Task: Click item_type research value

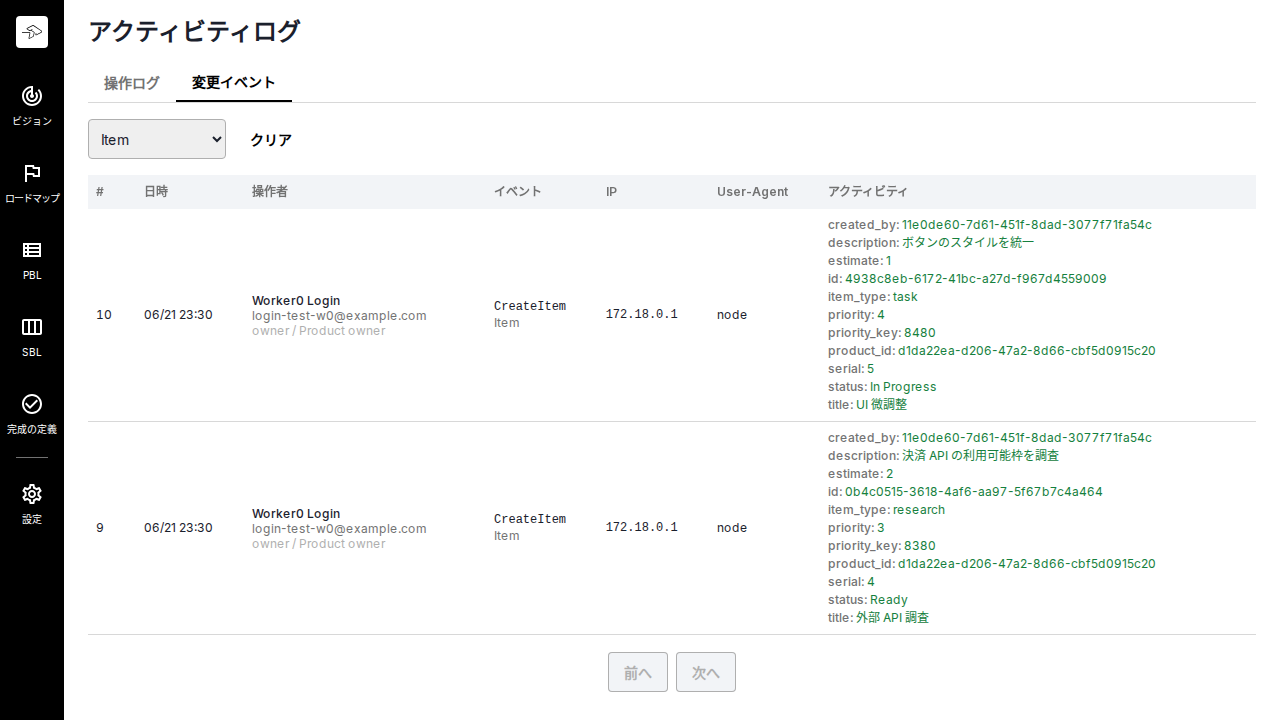Action: [x=919, y=510]
